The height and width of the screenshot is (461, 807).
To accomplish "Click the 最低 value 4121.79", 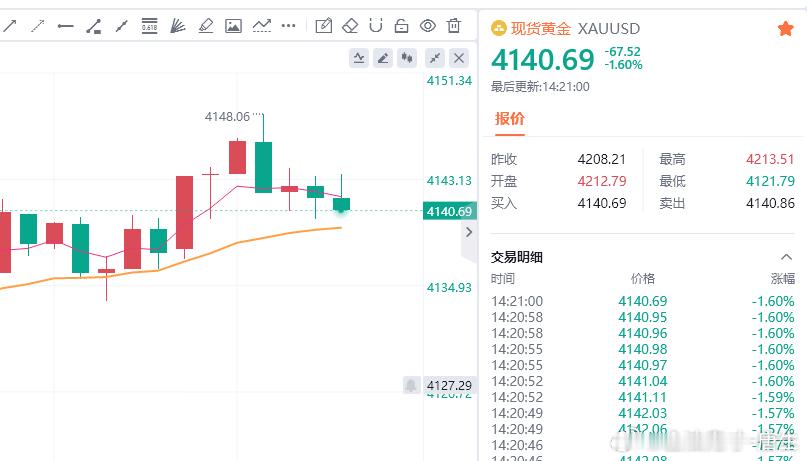I will pos(770,181).
